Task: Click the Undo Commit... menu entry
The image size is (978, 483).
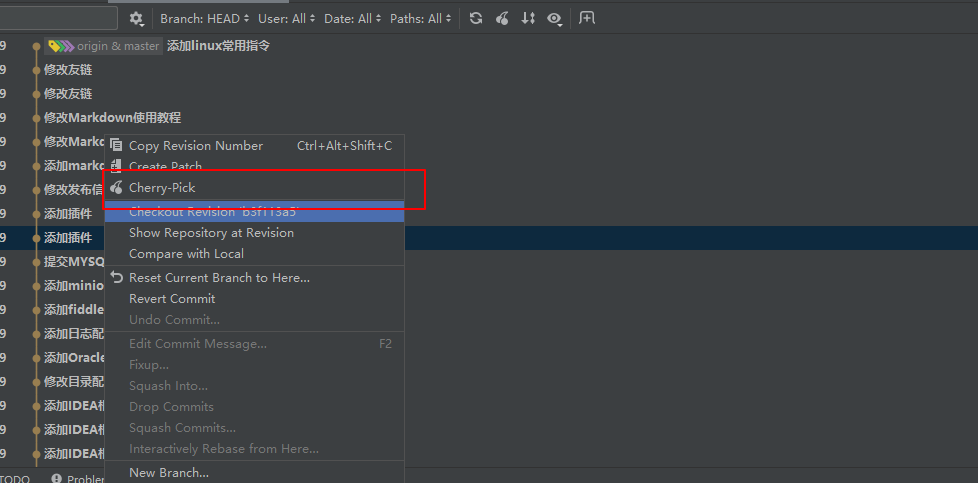Action: [254, 320]
